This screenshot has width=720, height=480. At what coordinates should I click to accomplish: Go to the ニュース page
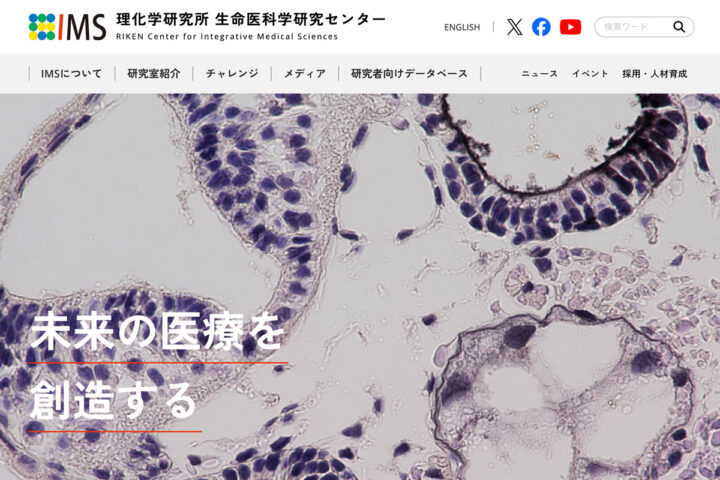click(x=539, y=73)
